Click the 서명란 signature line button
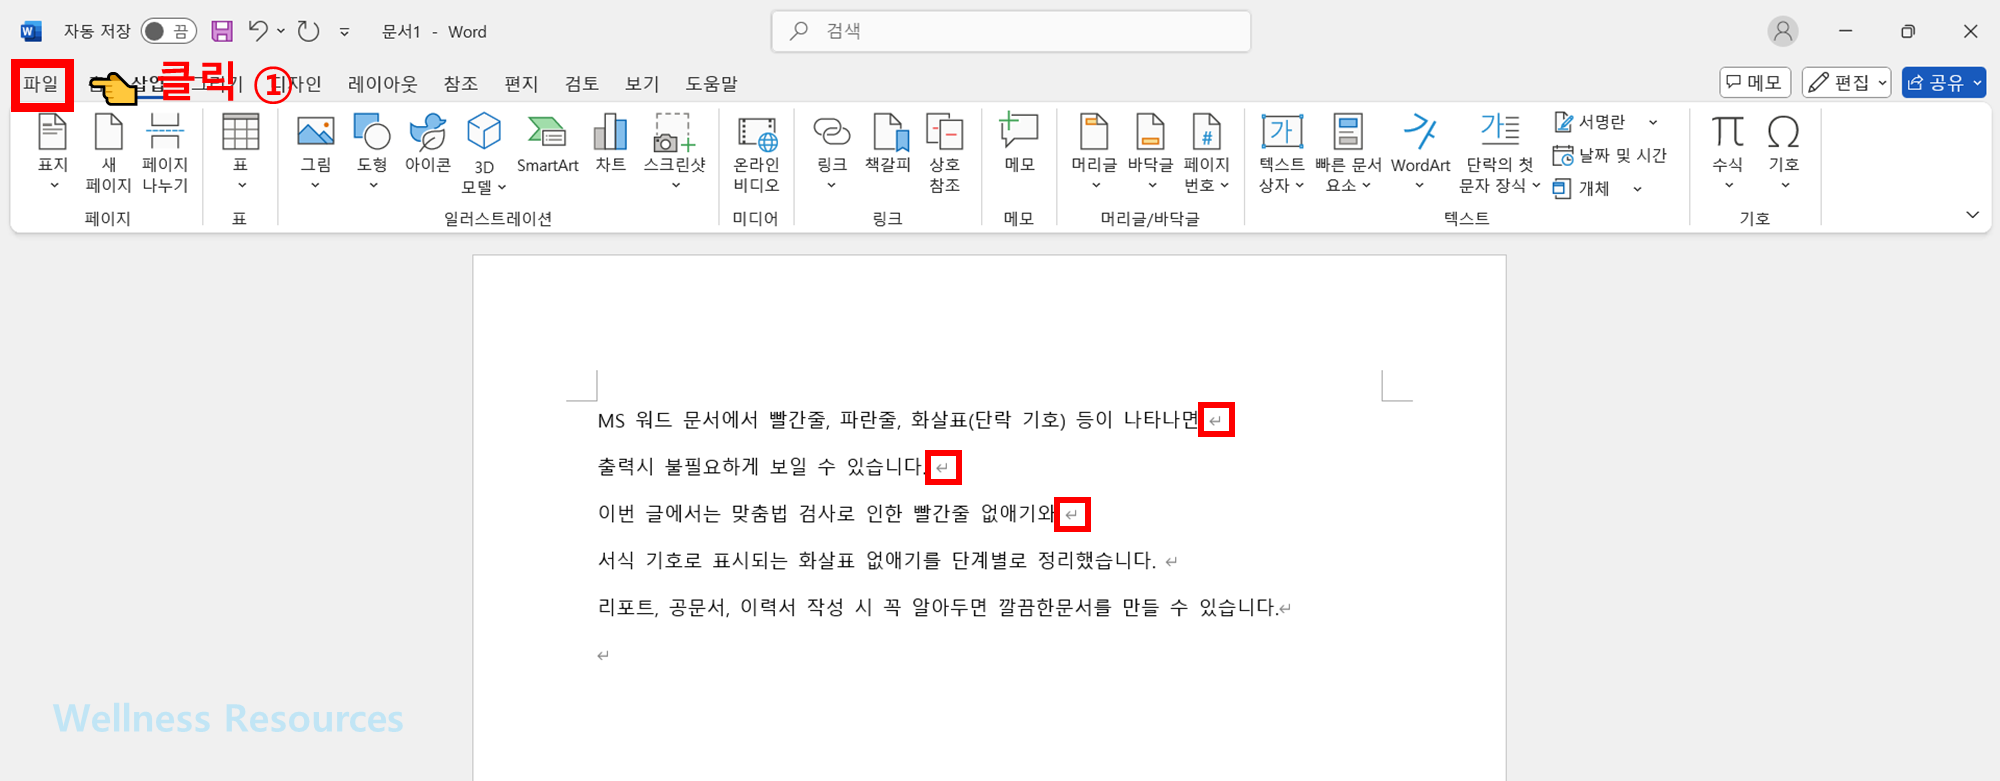This screenshot has height=781, width=2000. 1591,123
